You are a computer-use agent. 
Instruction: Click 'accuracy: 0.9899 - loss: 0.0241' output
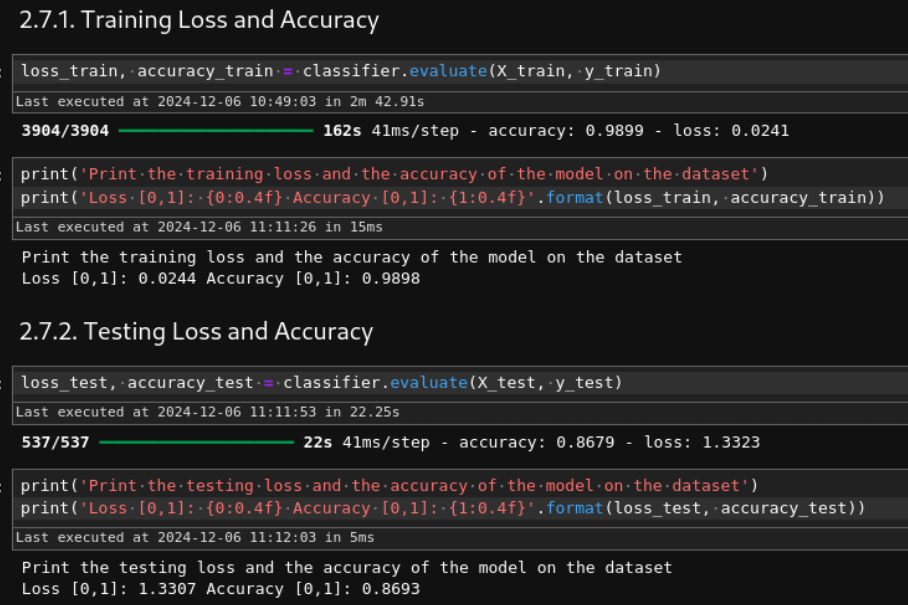[639, 131]
